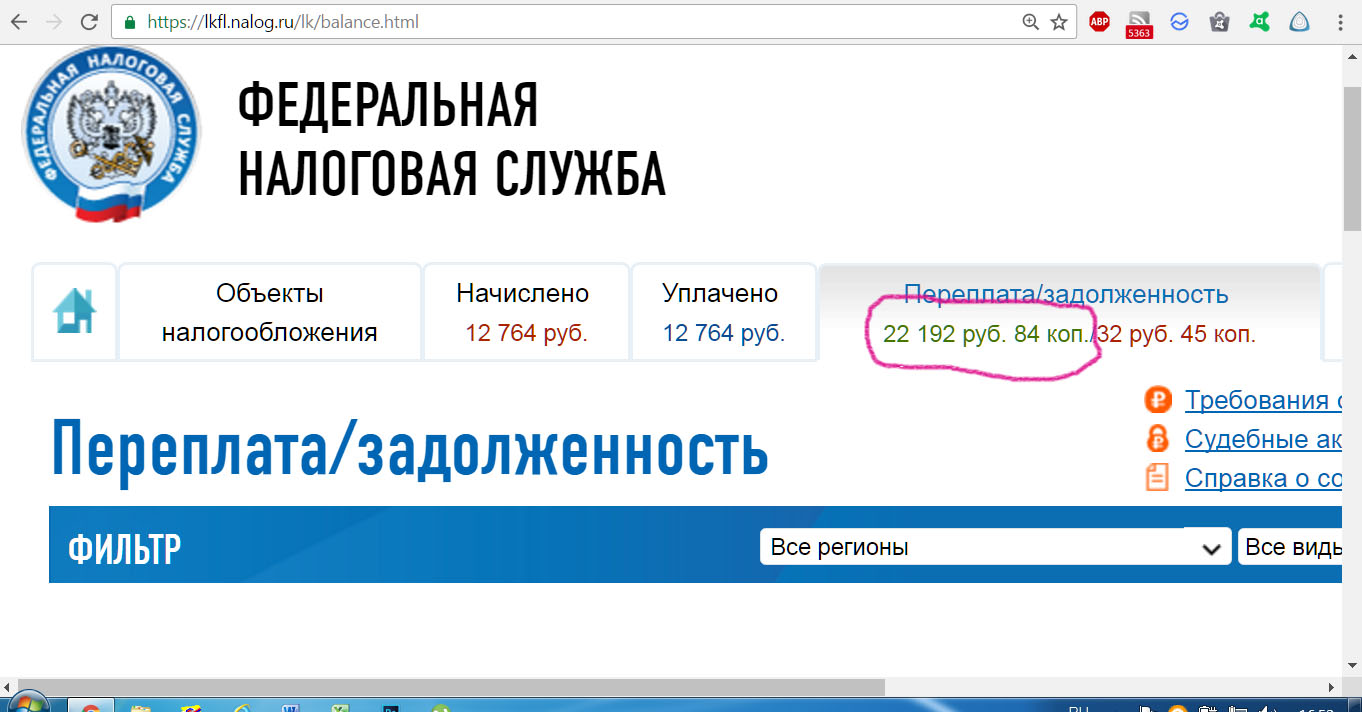Click the browser Forward arrow
This screenshot has height=712, width=1362.
54,22
